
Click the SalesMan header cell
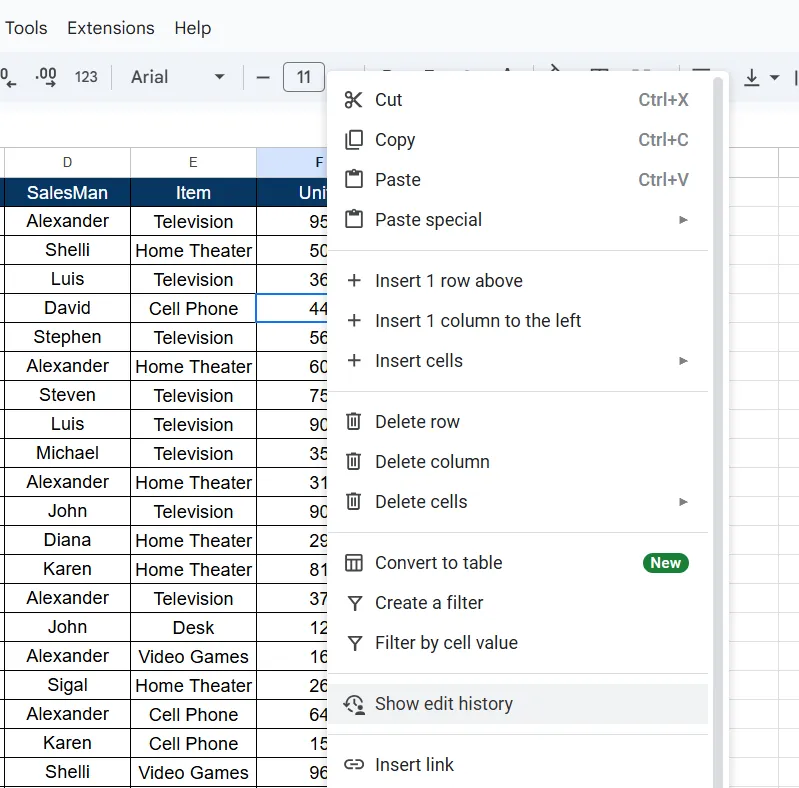[67, 193]
